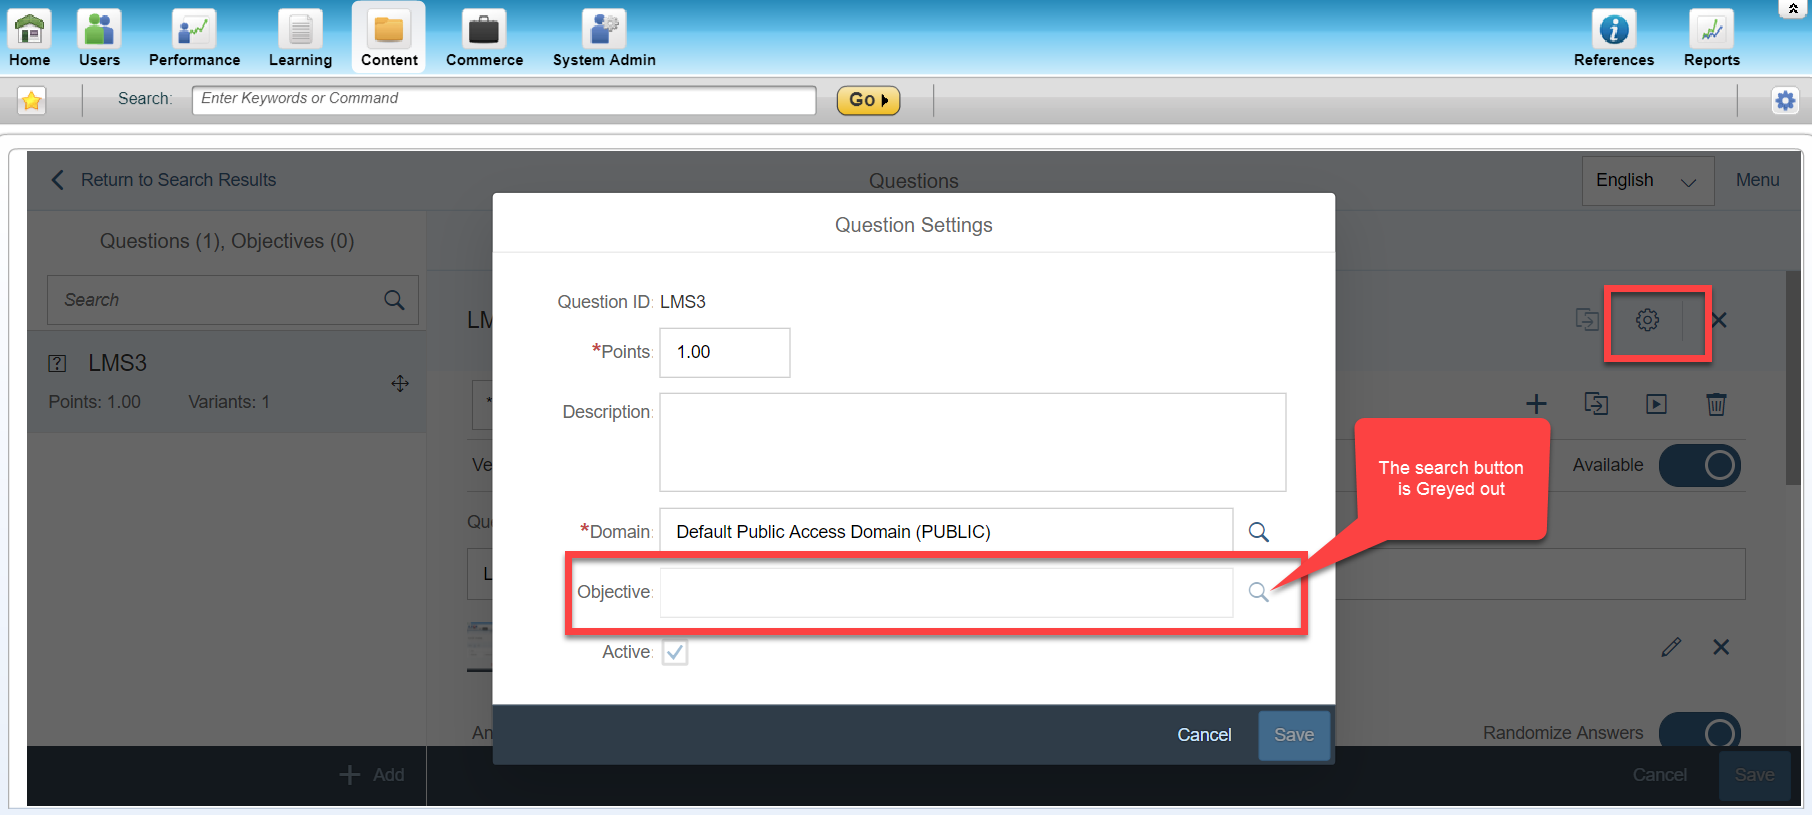Click the Go button
This screenshot has height=815, width=1812.
coord(868,100)
